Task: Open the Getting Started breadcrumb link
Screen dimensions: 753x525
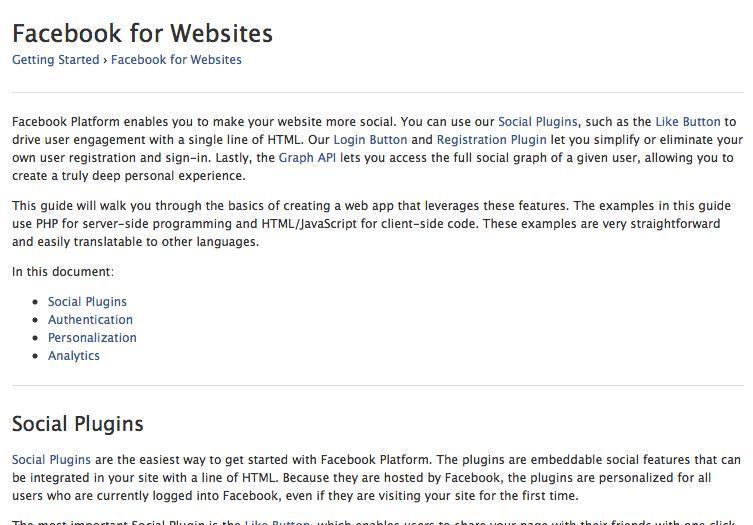Action: click(55, 60)
